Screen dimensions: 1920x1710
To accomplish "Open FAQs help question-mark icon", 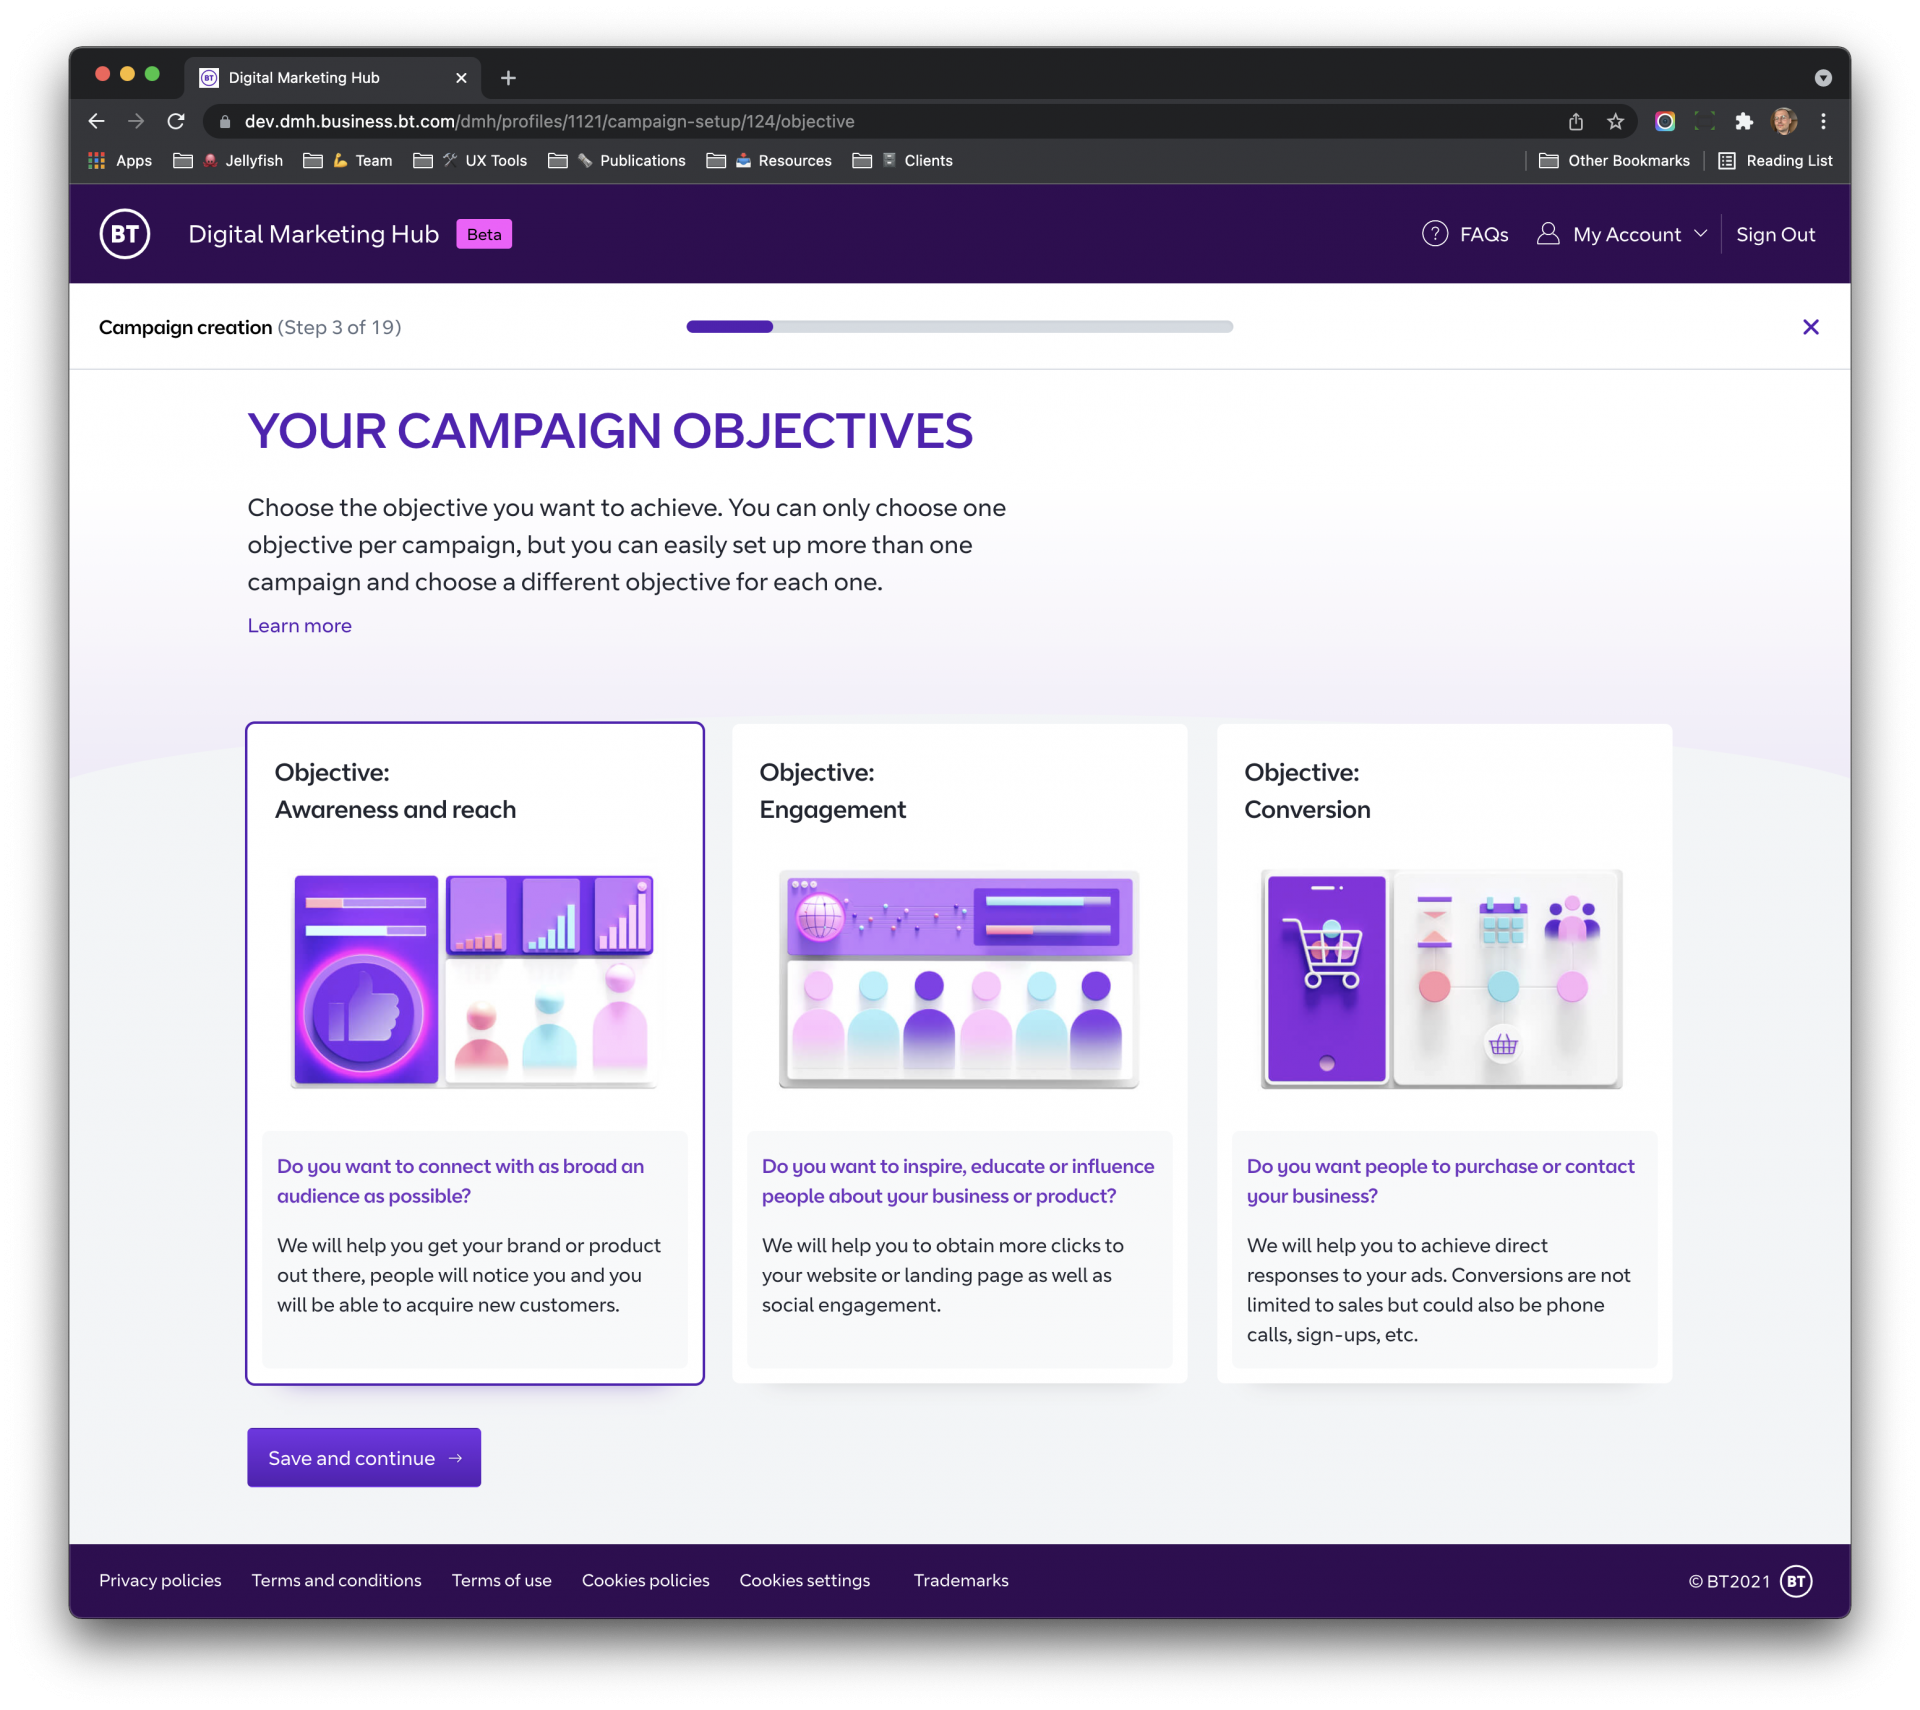I will point(1435,234).
